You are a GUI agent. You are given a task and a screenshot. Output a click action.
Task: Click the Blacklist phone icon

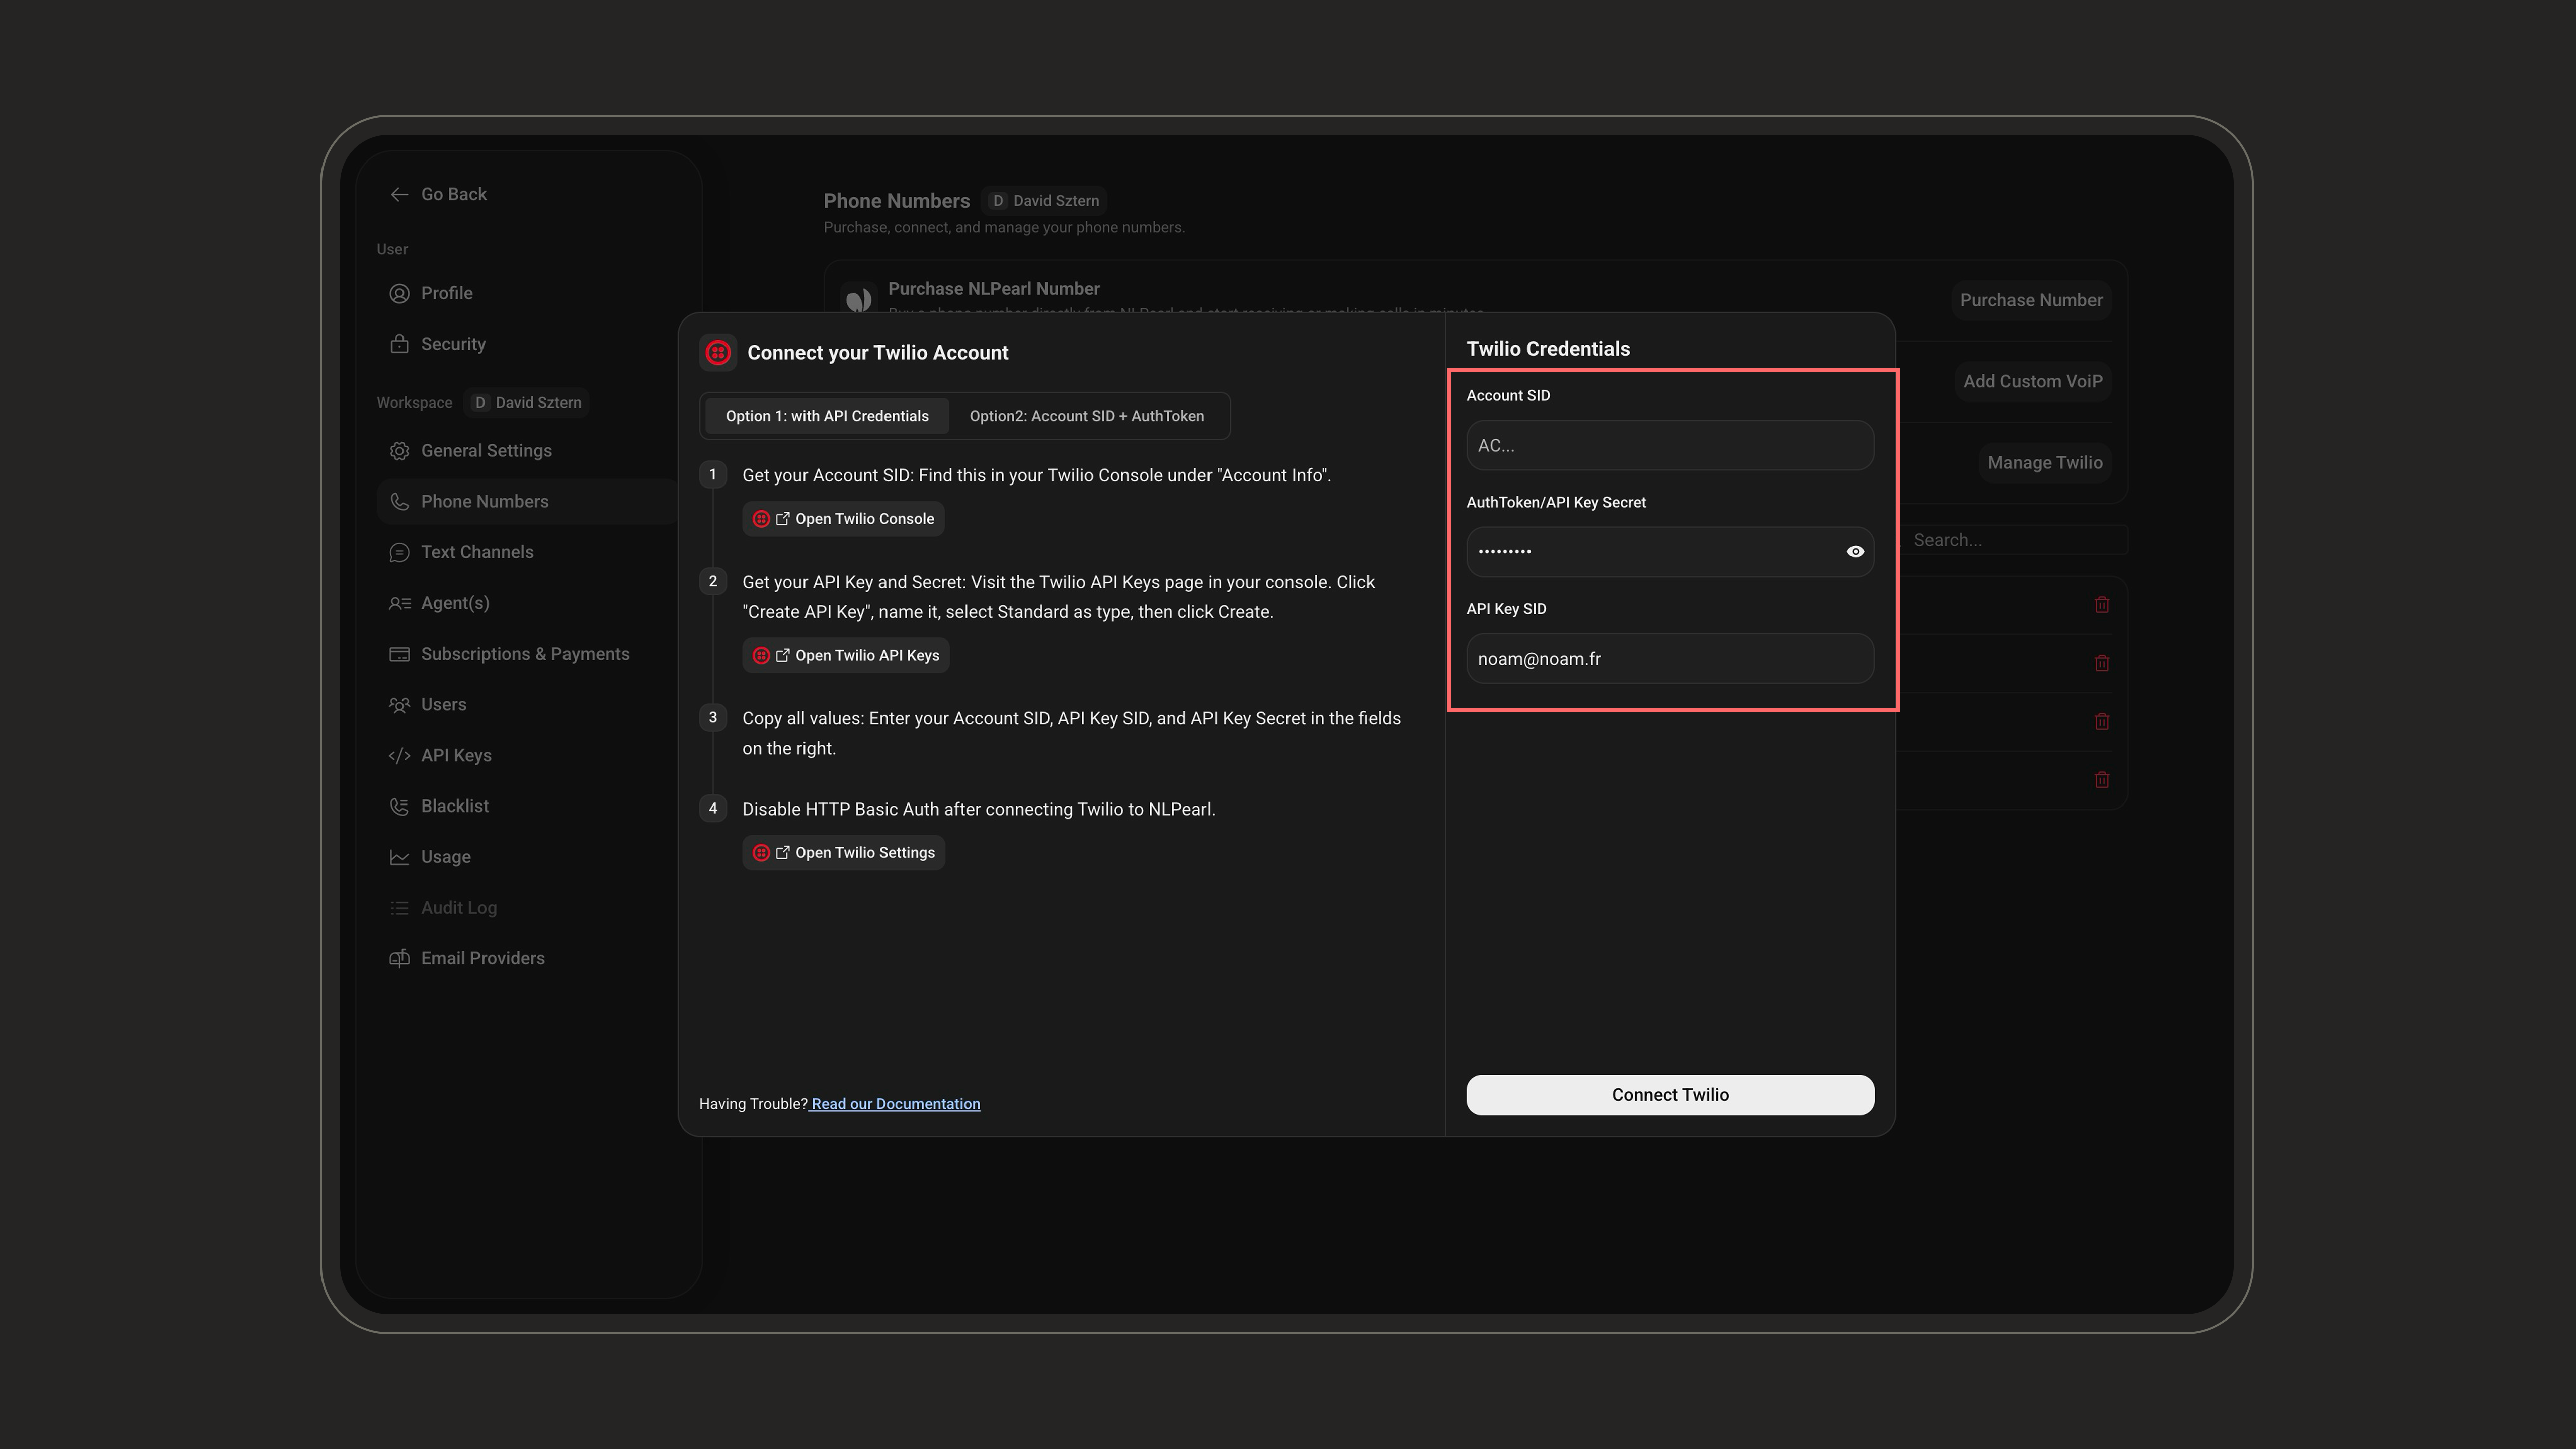coord(399,806)
